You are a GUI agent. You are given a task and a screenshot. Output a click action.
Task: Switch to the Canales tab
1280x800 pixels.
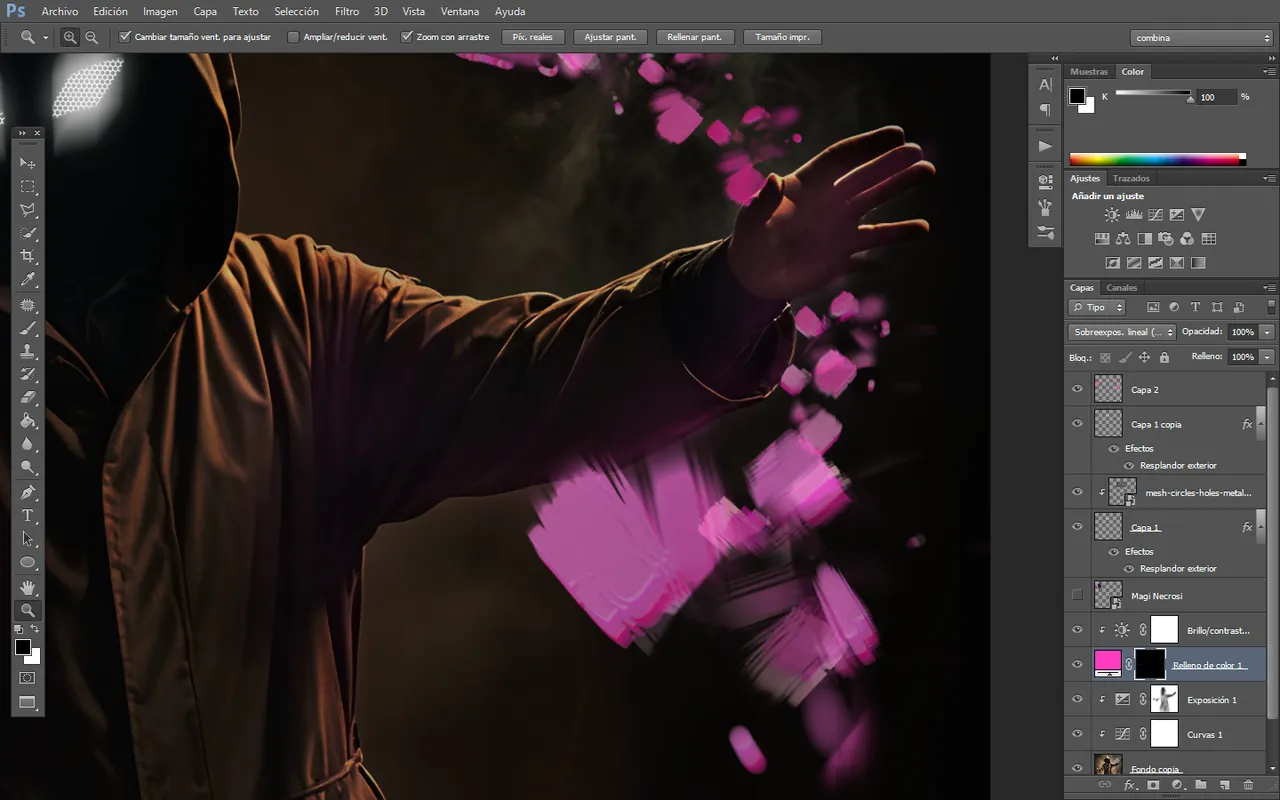[x=1122, y=288]
